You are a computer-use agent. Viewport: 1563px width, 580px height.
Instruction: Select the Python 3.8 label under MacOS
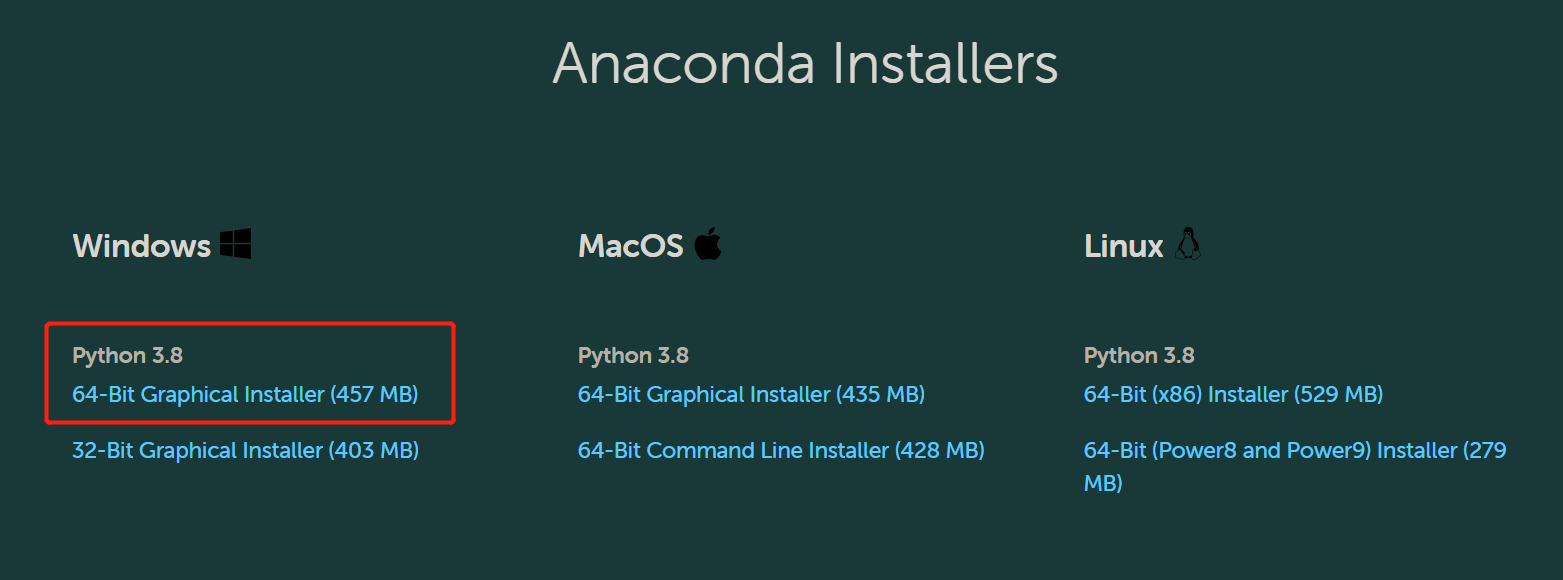[x=633, y=355]
